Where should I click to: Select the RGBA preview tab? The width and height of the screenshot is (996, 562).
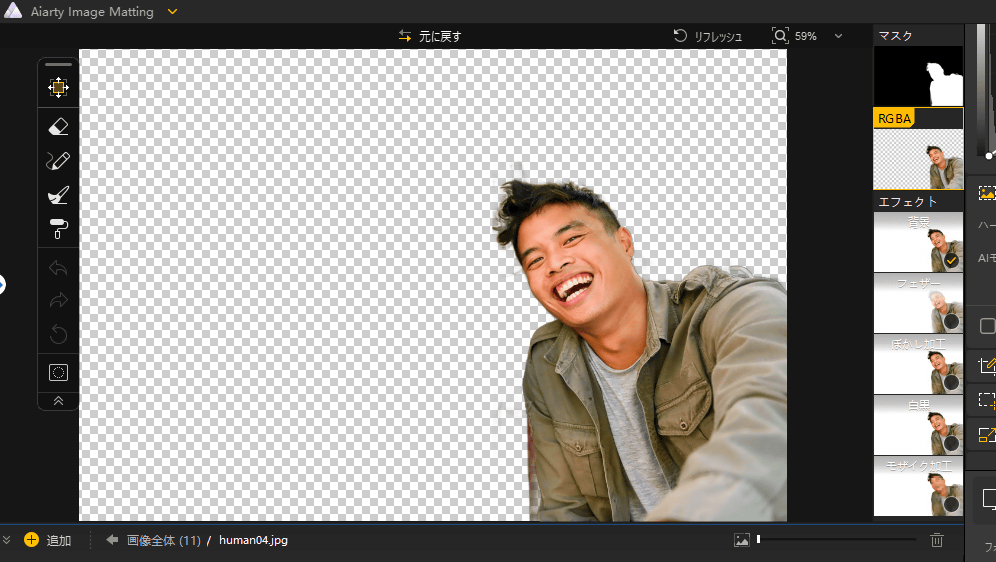click(918, 150)
